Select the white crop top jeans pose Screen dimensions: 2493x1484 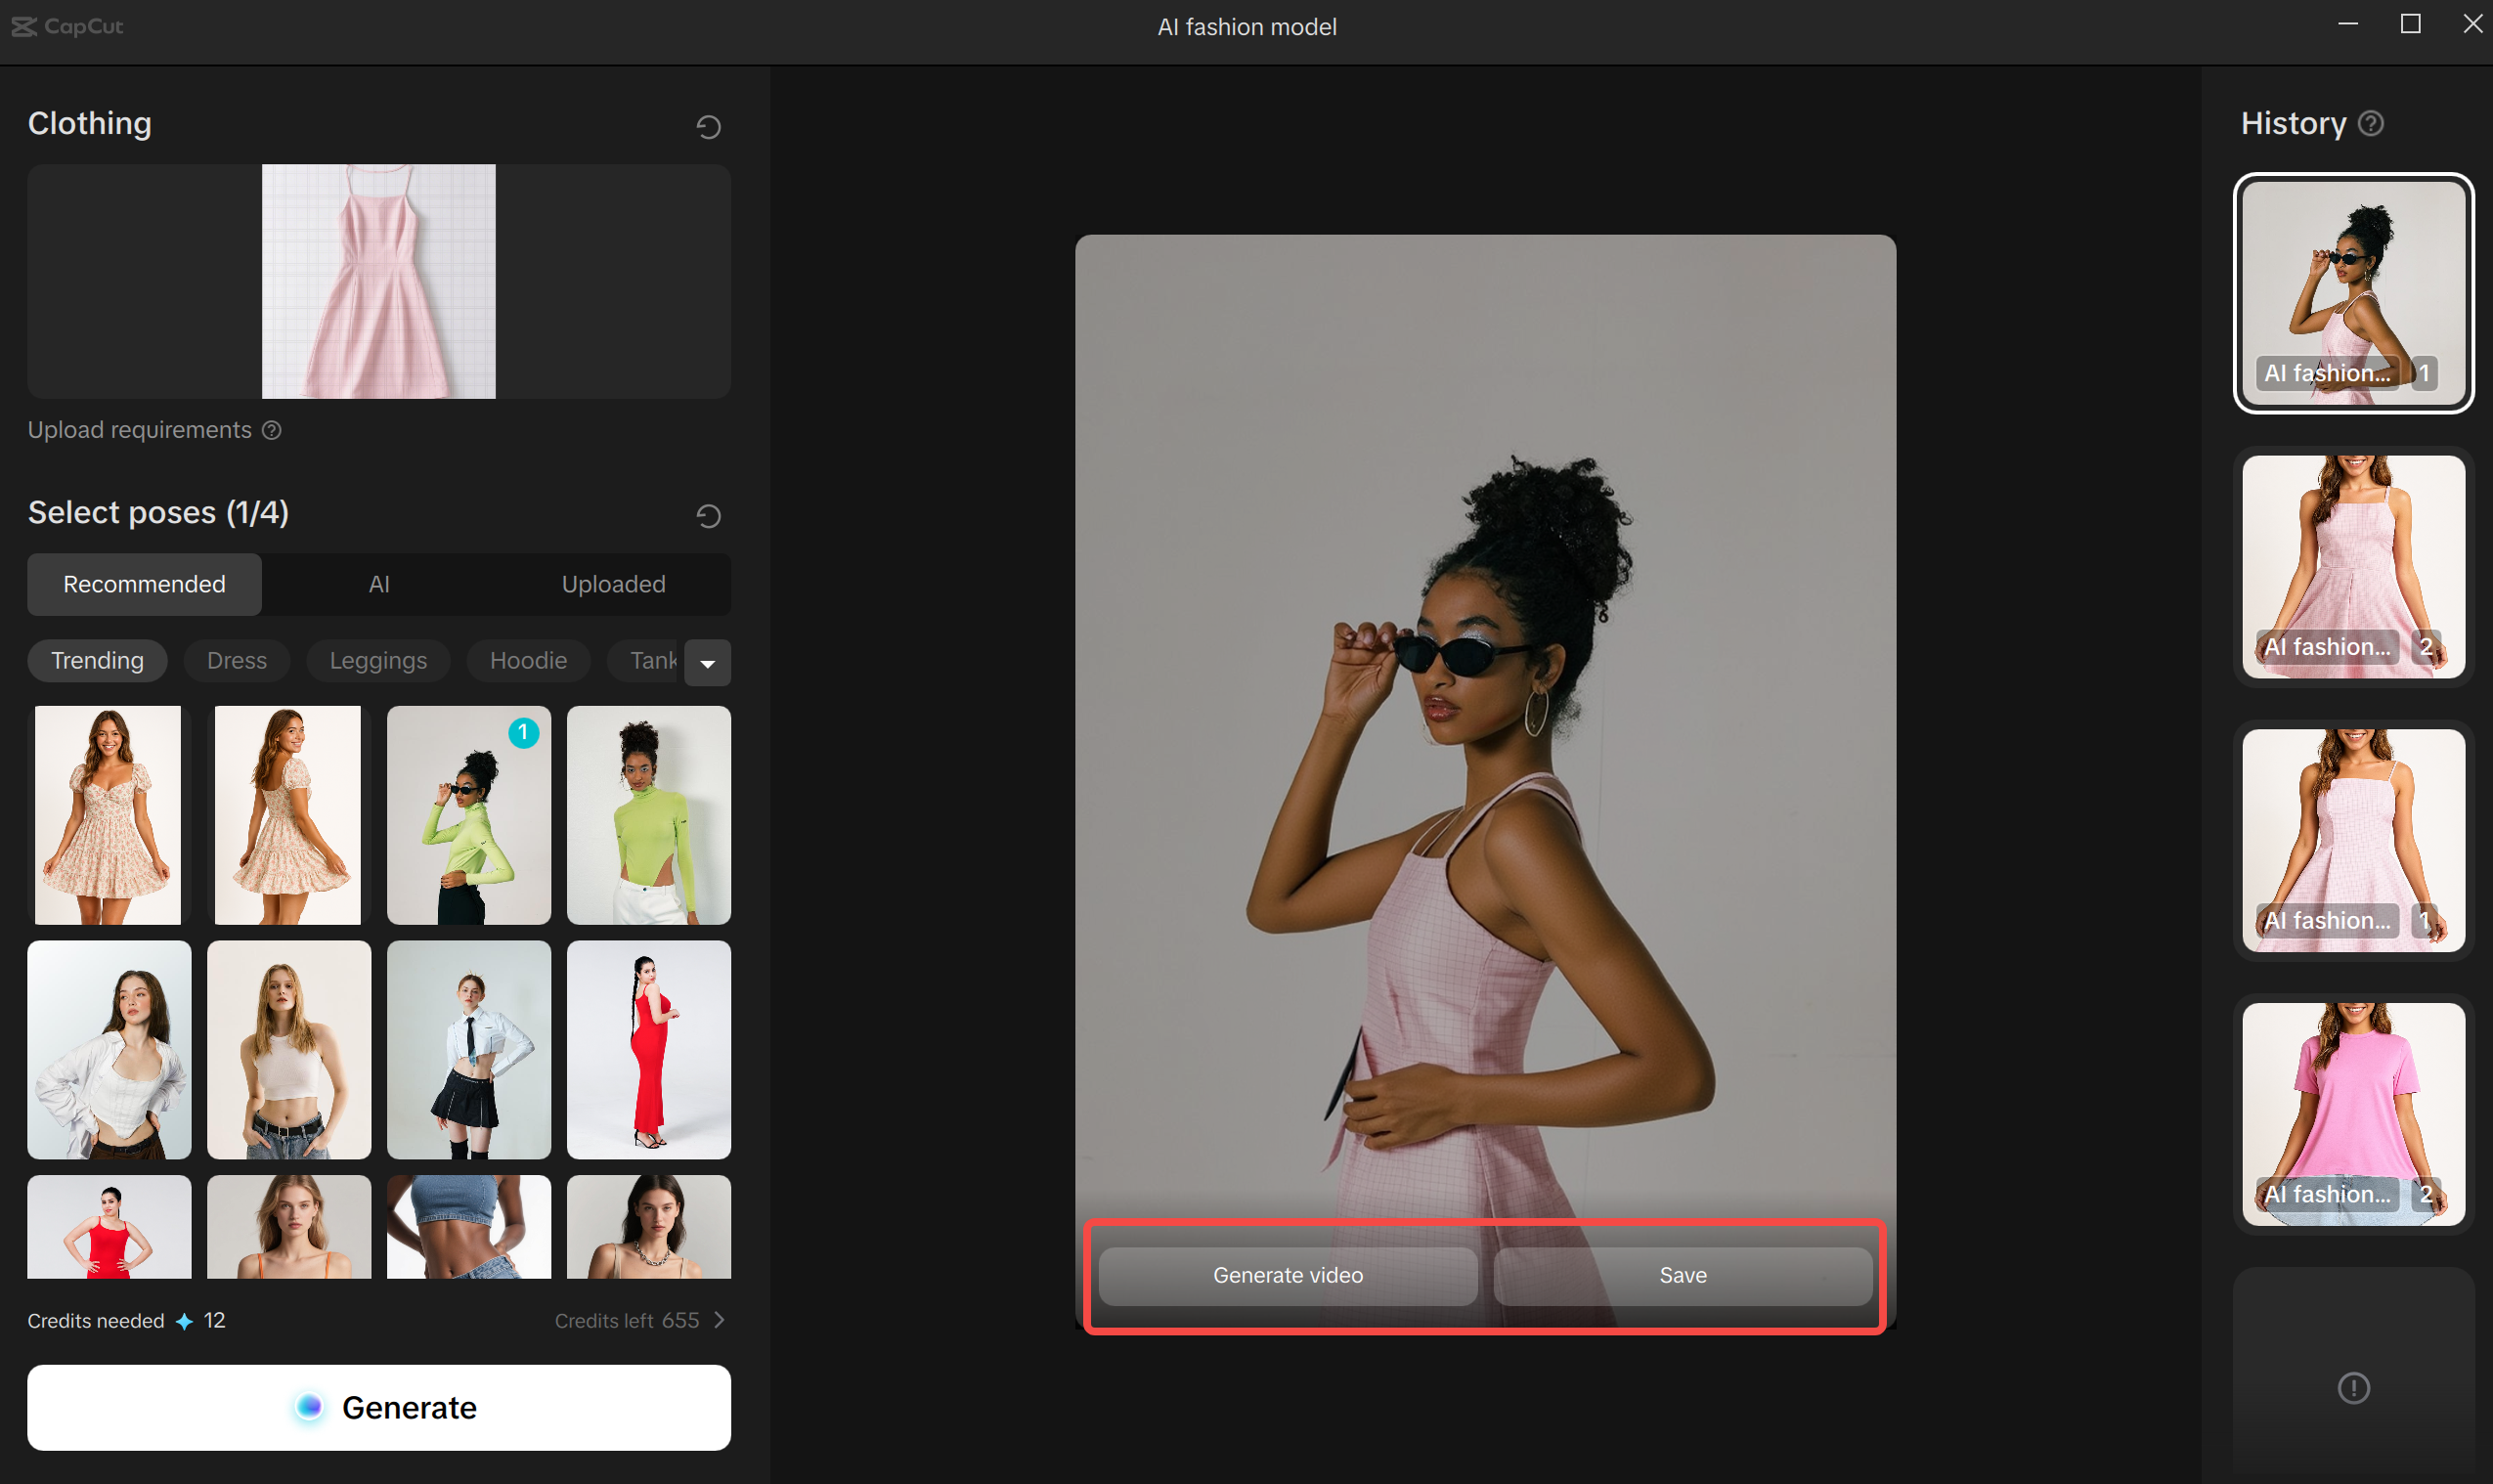[x=288, y=1049]
